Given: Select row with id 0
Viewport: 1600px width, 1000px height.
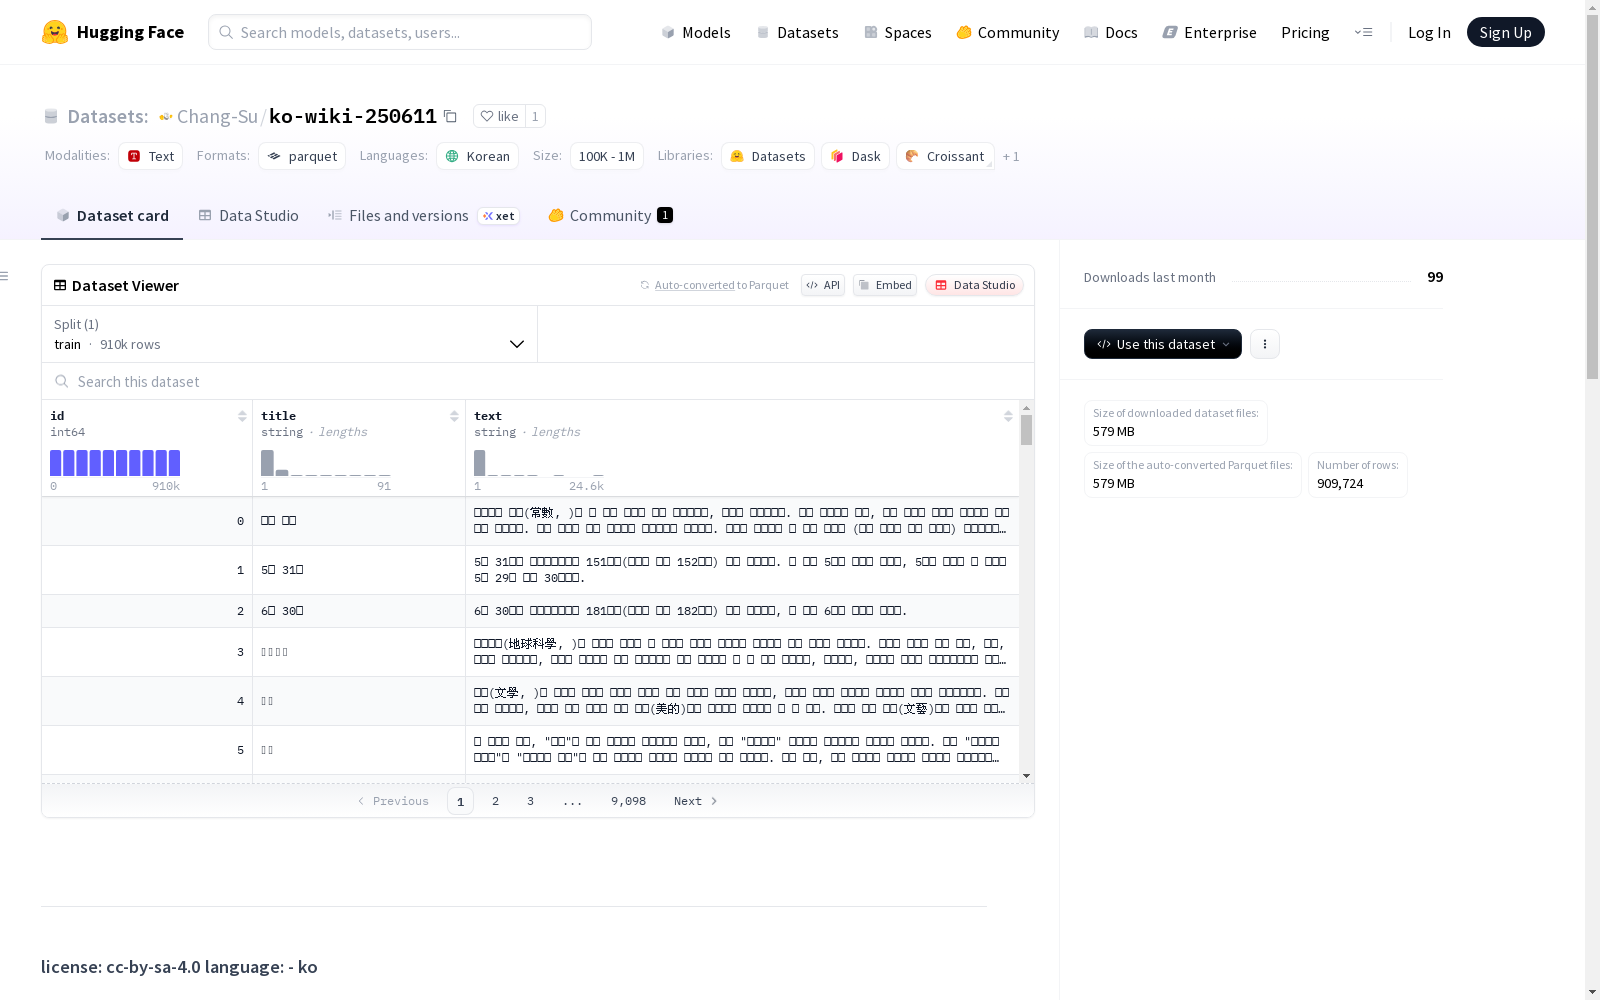Looking at the screenshot, I should (x=530, y=521).
